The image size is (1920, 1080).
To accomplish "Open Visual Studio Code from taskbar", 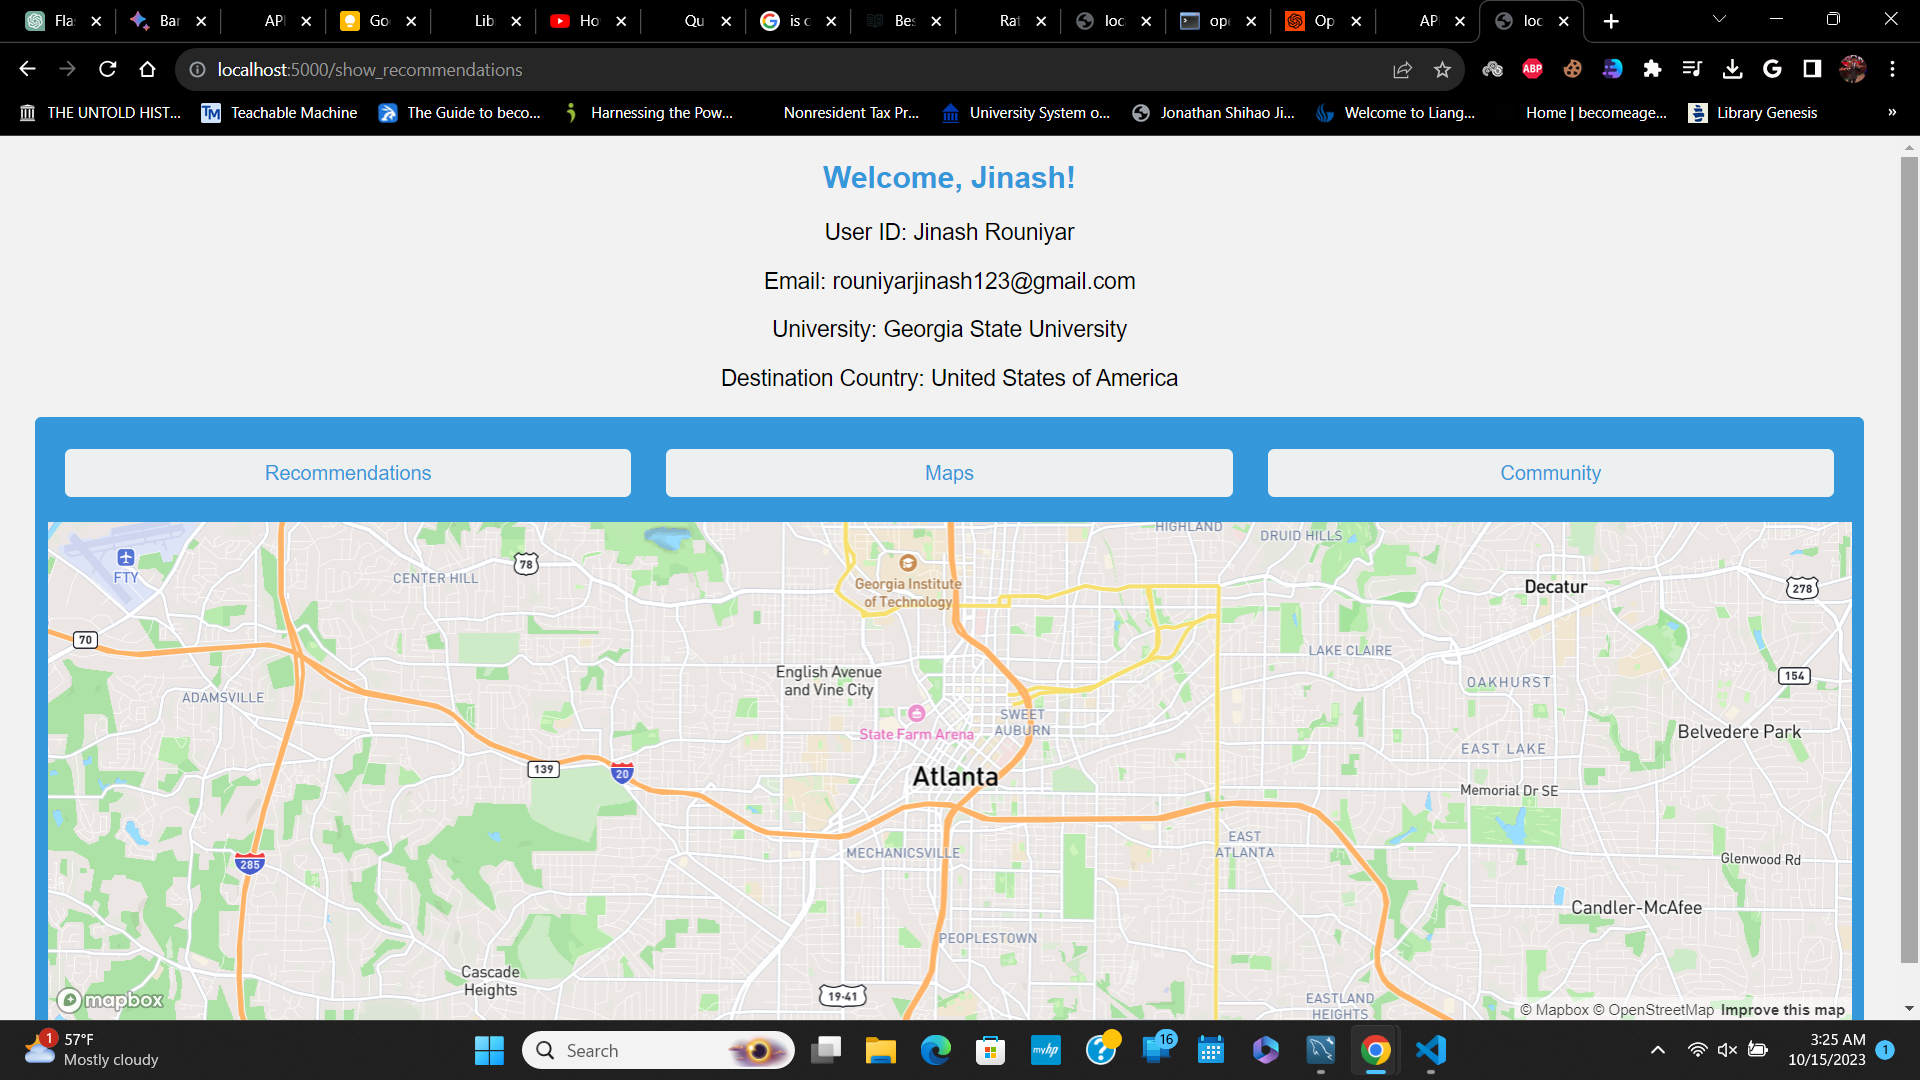I will pos(1431,1050).
